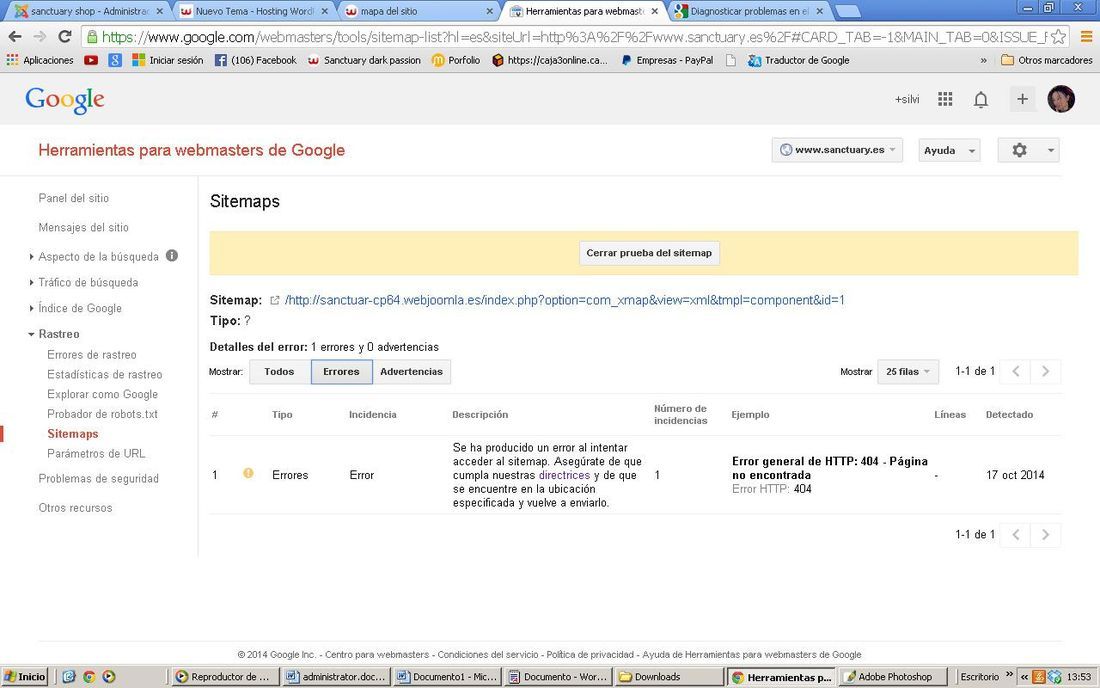Select the Advertencias filter
Image resolution: width=1100 pixels, height=688 pixels.
point(412,372)
